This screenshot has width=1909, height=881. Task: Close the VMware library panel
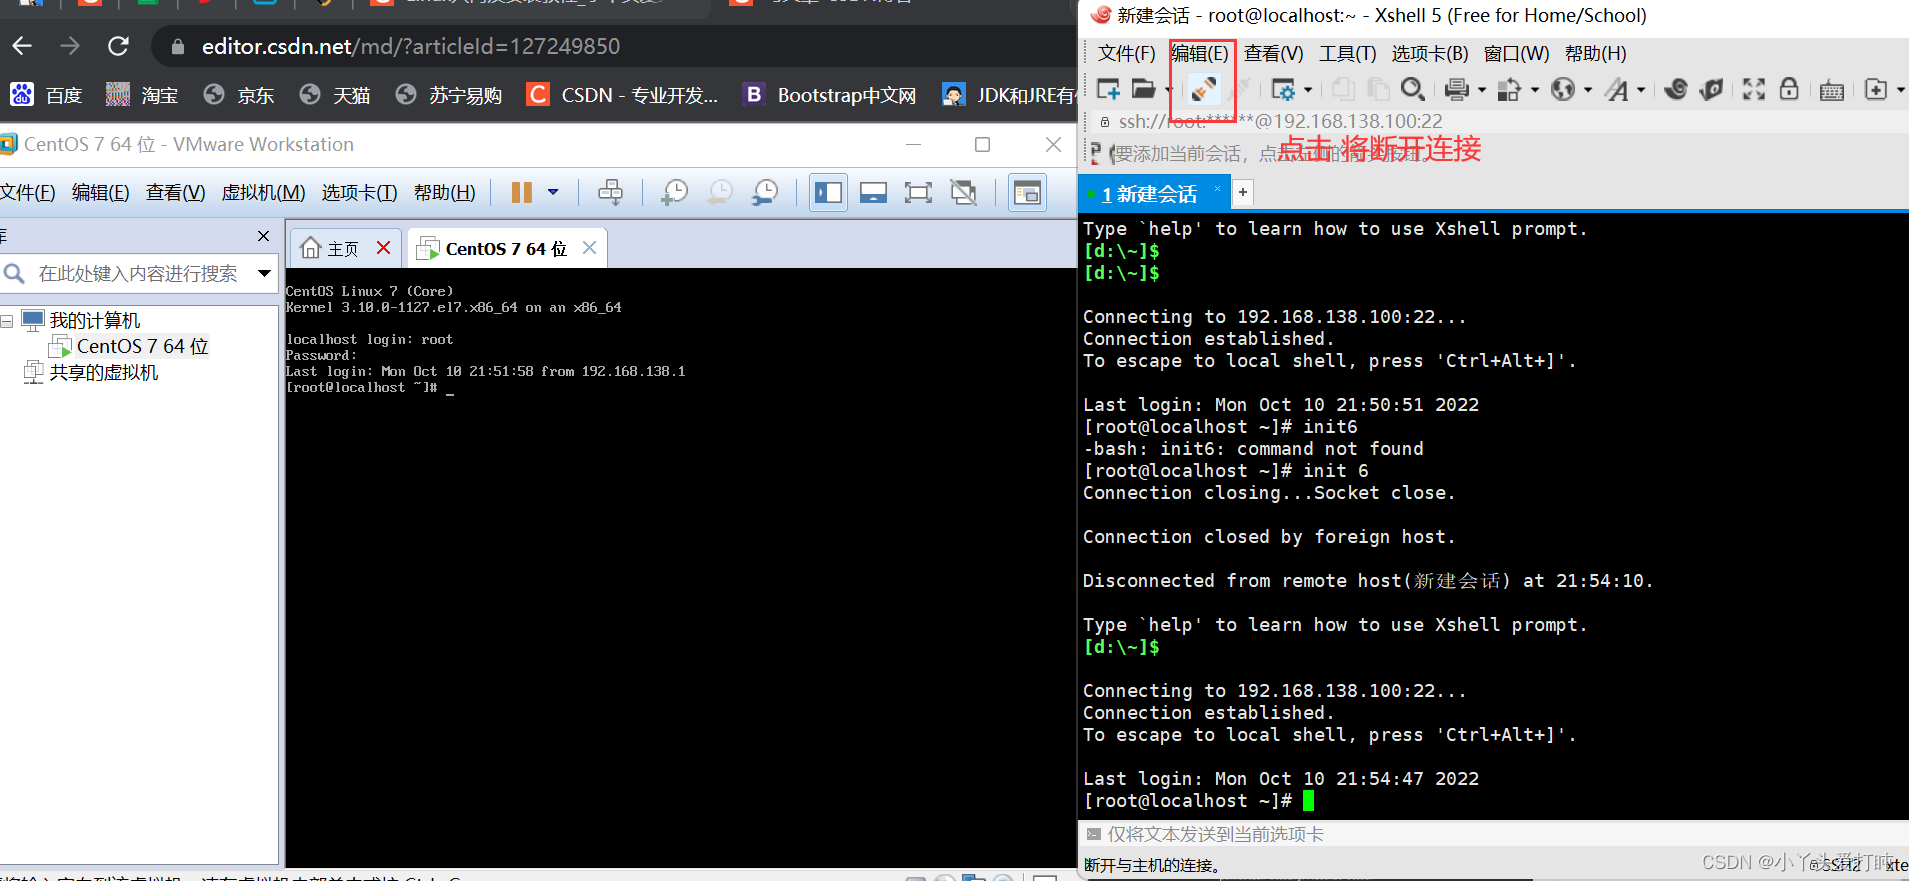click(263, 236)
